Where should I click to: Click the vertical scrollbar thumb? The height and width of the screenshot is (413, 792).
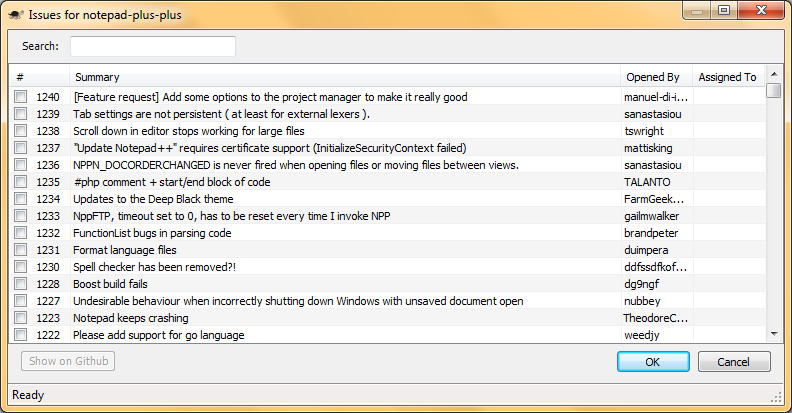pos(774,90)
